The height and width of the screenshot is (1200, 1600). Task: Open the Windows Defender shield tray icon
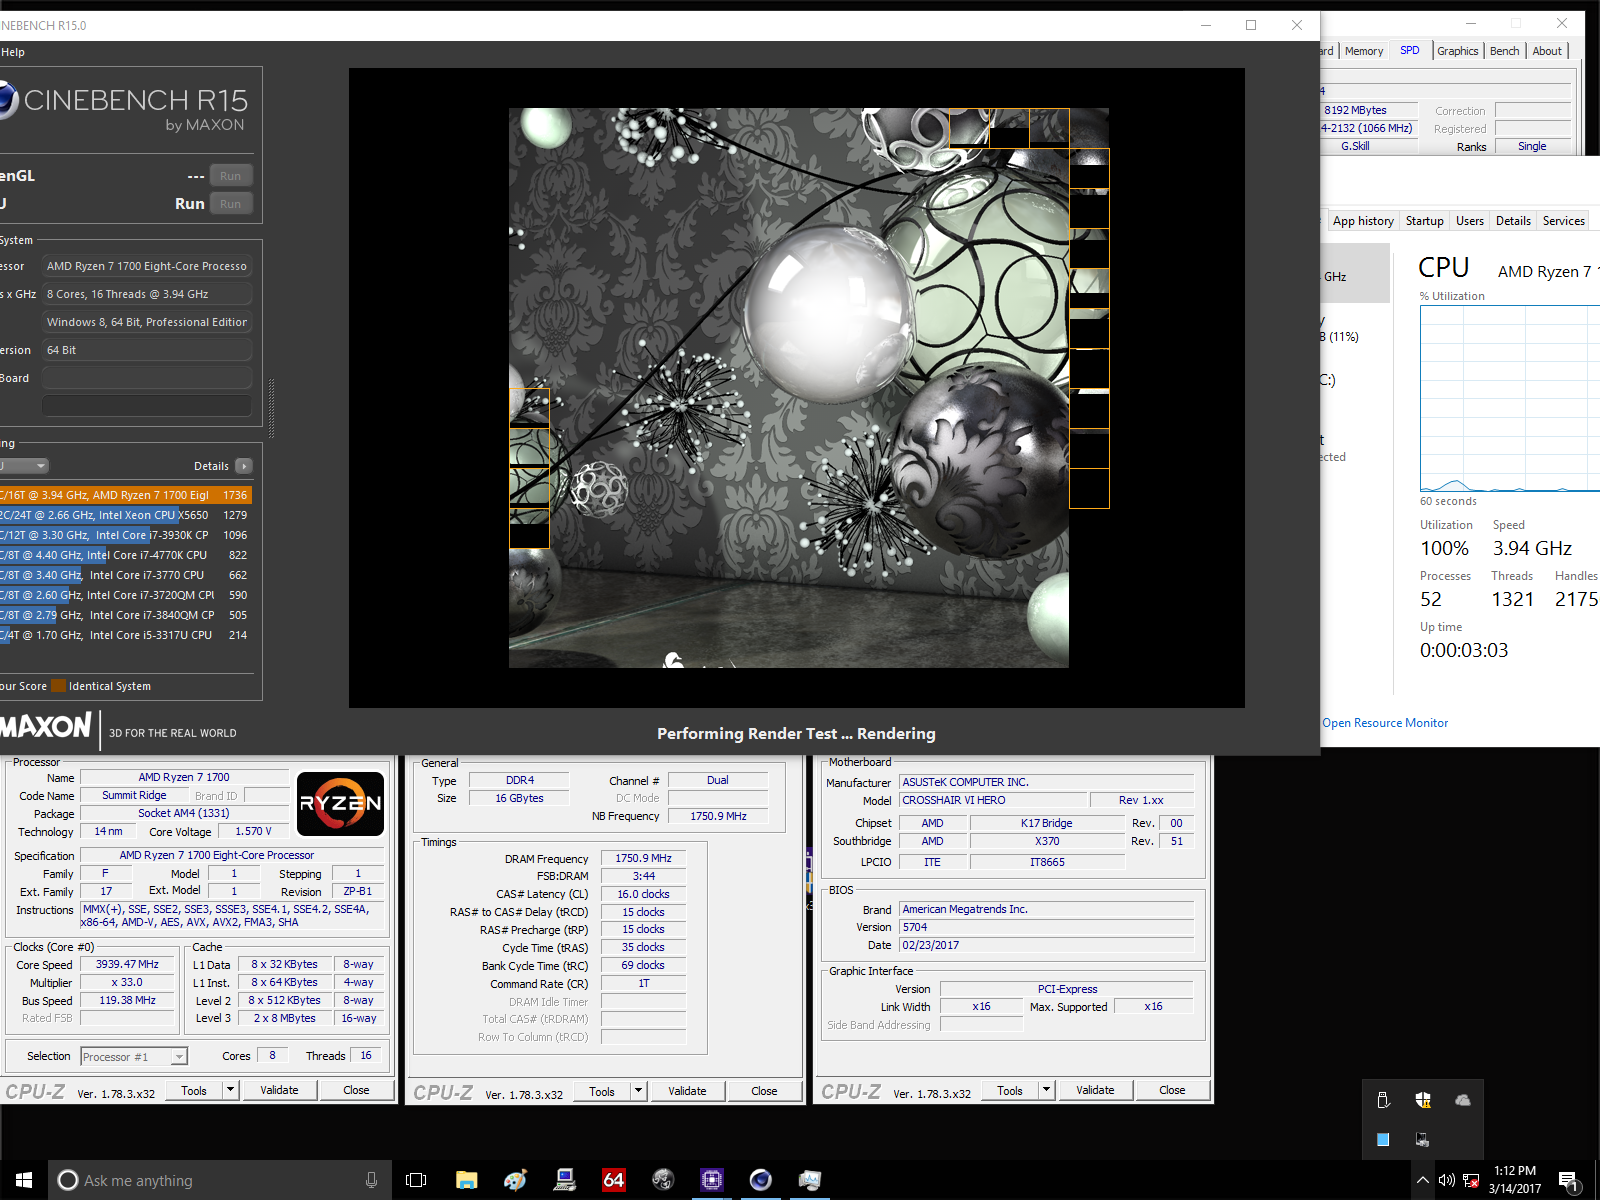tap(1423, 1100)
